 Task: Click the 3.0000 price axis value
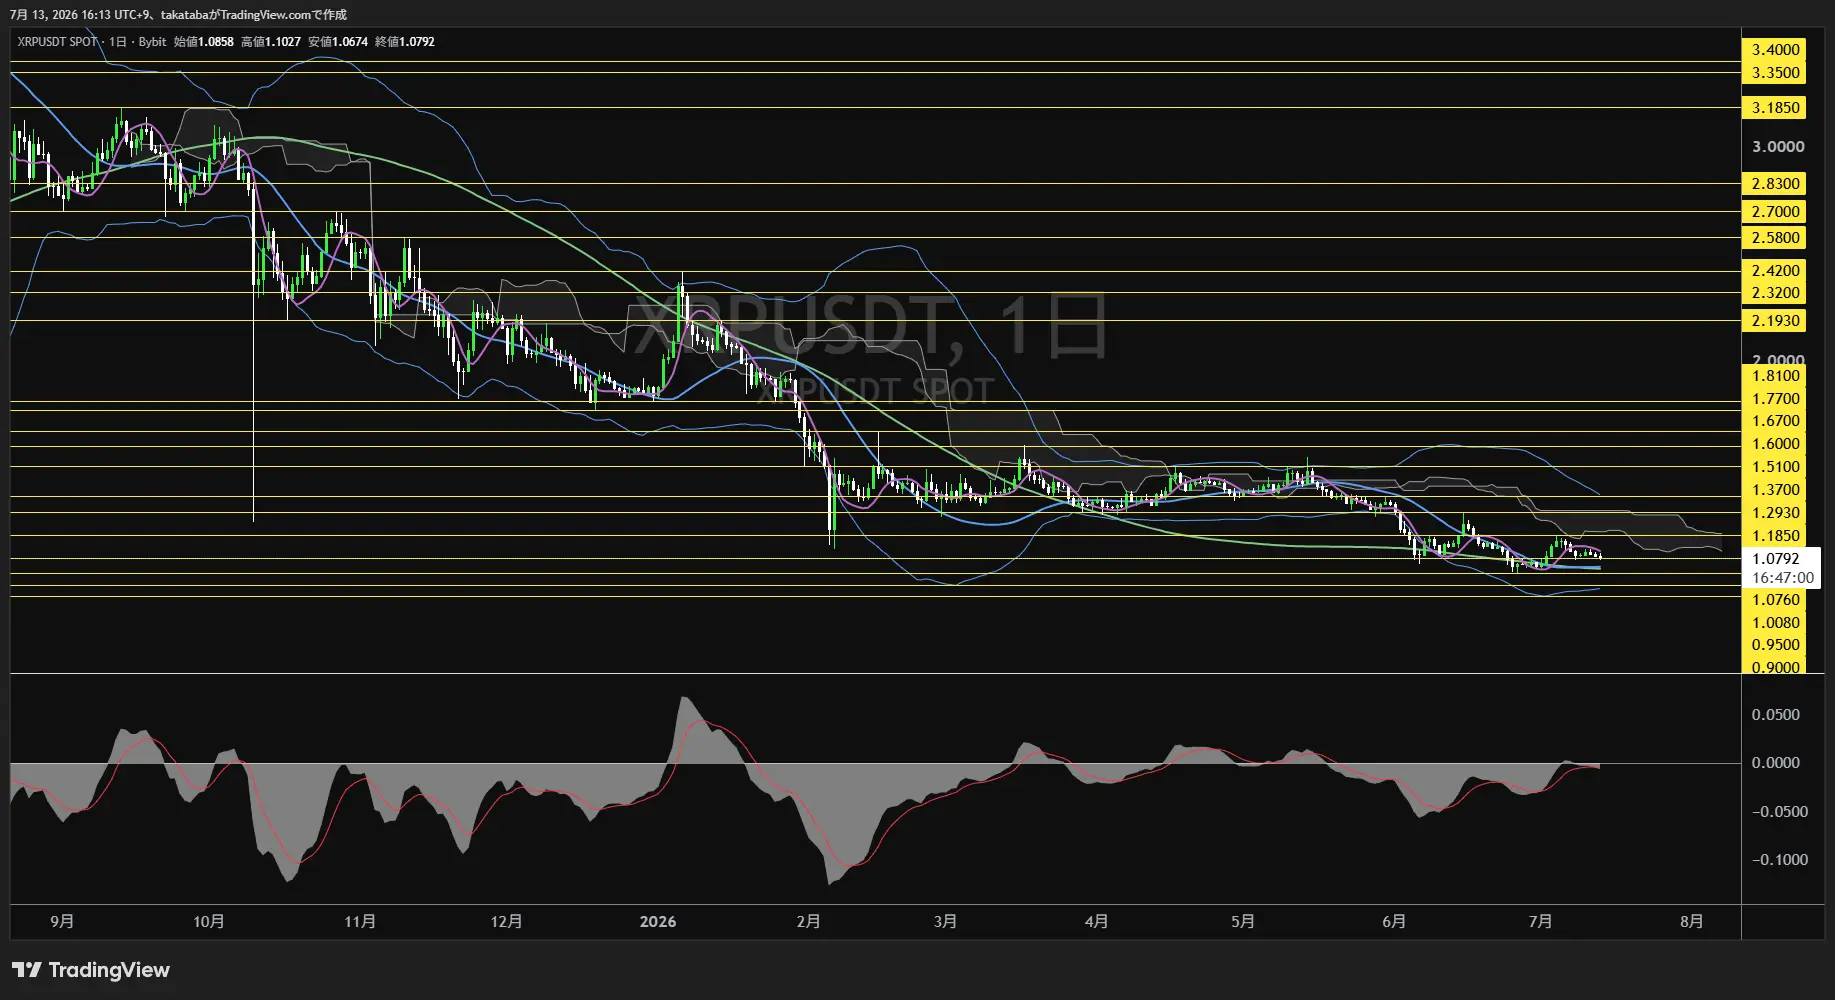1778,147
